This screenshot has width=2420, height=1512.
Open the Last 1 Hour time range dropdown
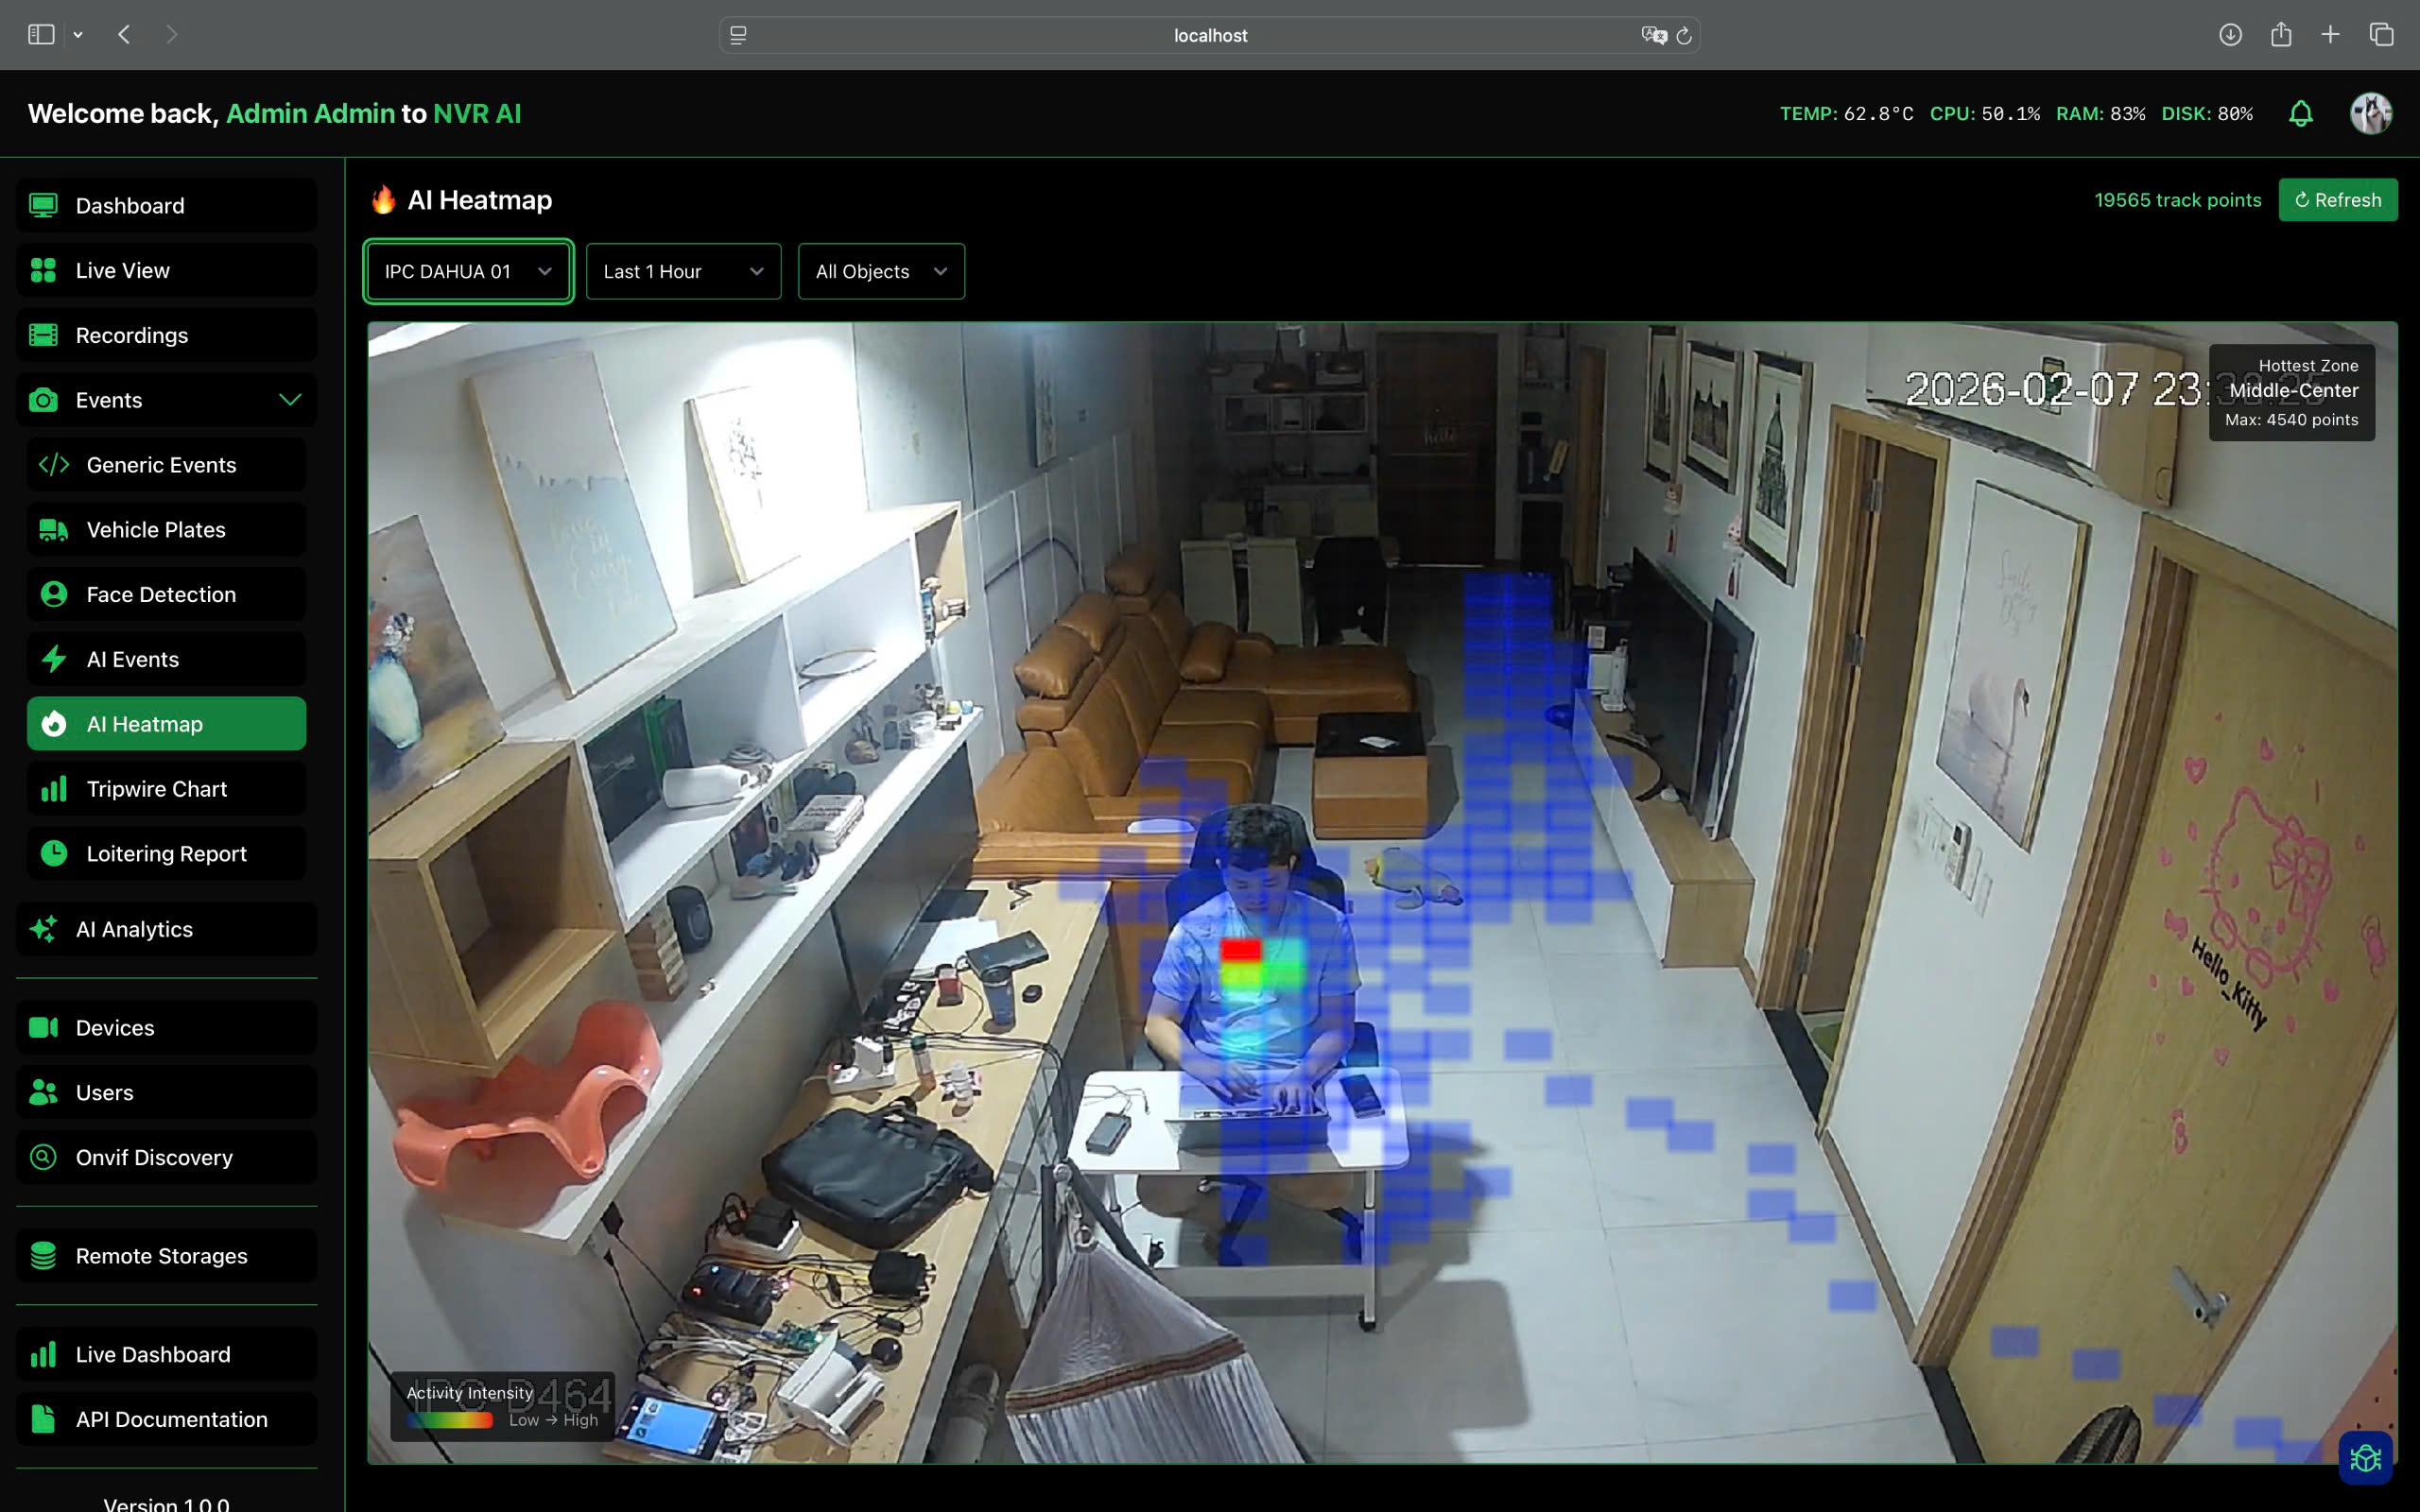(x=683, y=271)
